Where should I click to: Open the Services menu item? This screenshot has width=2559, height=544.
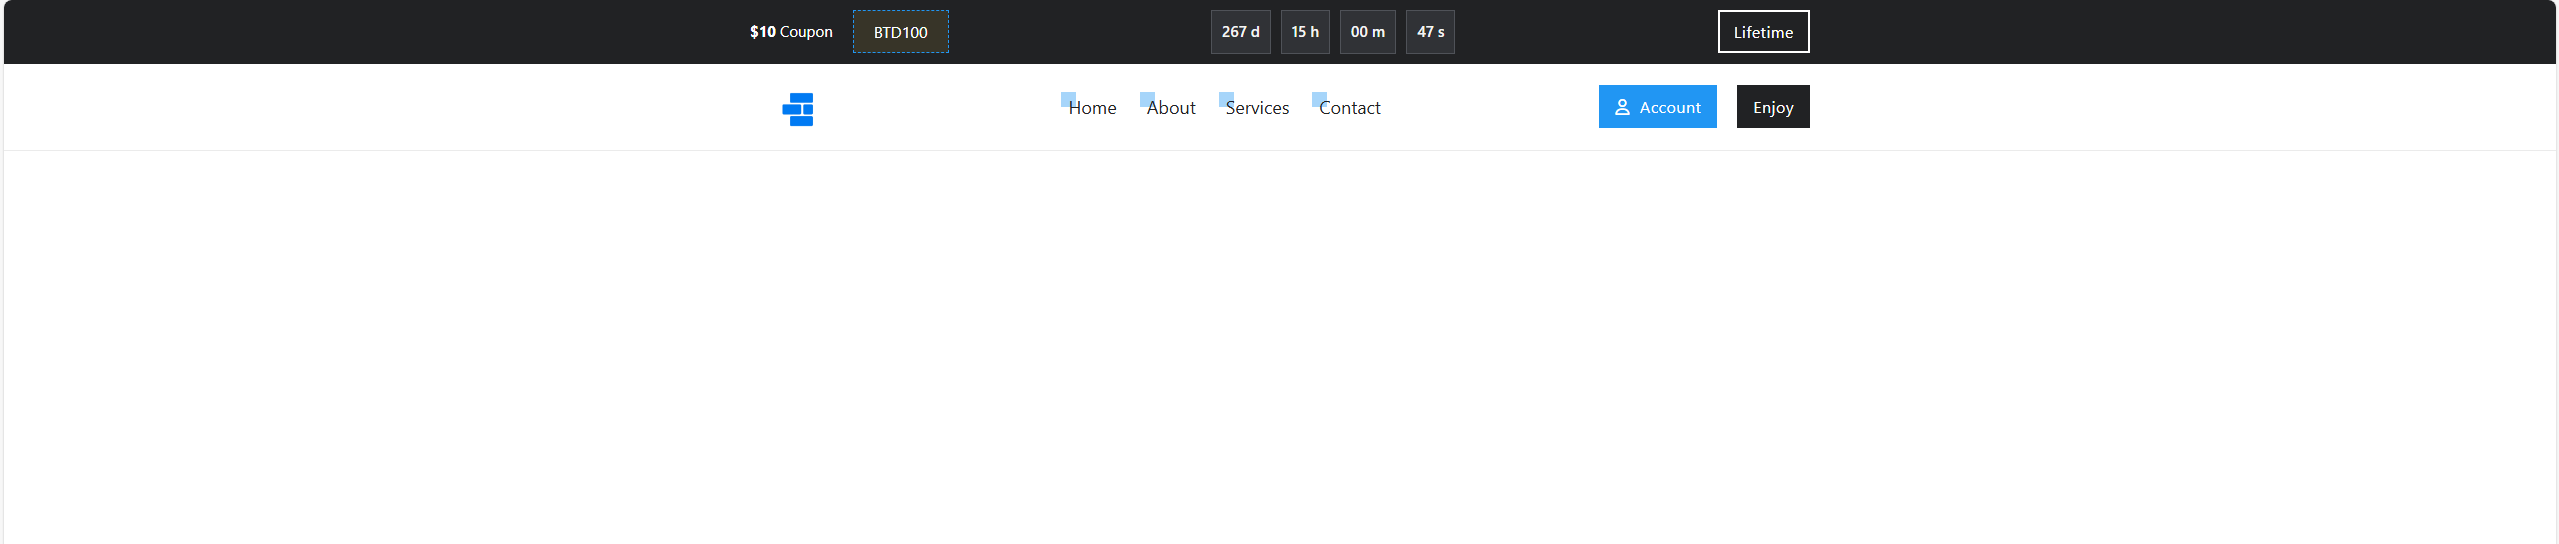pyautogui.click(x=1256, y=107)
